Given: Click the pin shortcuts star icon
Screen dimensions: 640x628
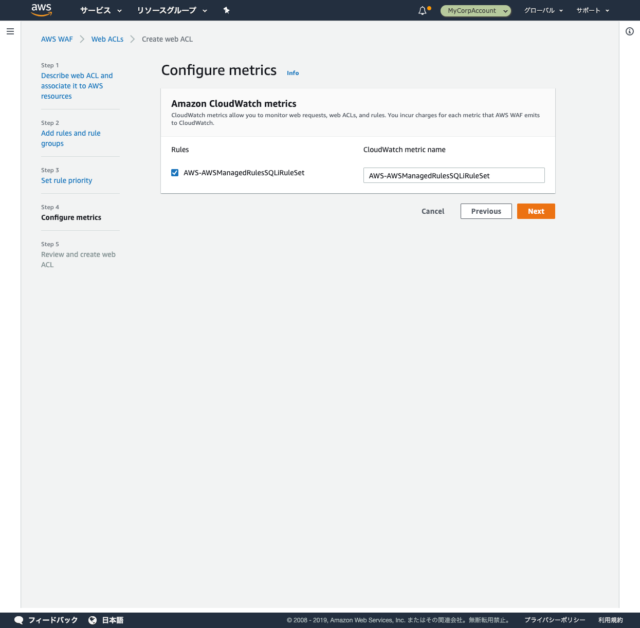Looking at the screenshot, I should tap(227, 10).
